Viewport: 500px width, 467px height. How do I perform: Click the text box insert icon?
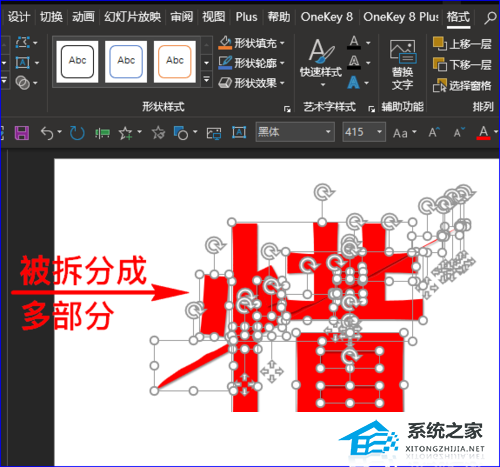point(23,62)
